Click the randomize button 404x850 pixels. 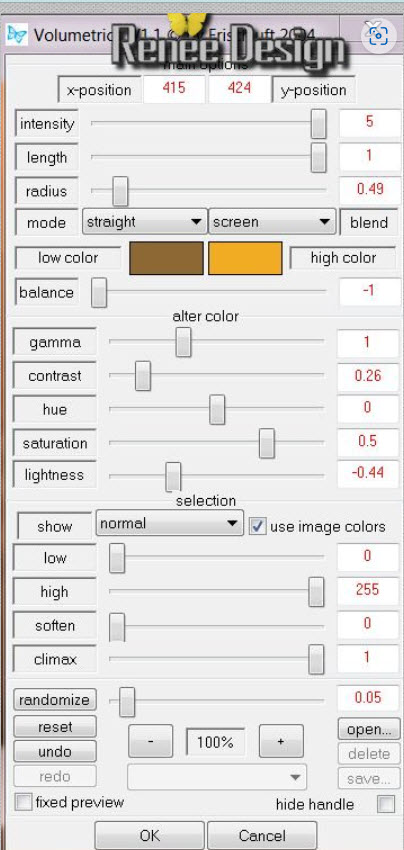[x=55, y=700]
